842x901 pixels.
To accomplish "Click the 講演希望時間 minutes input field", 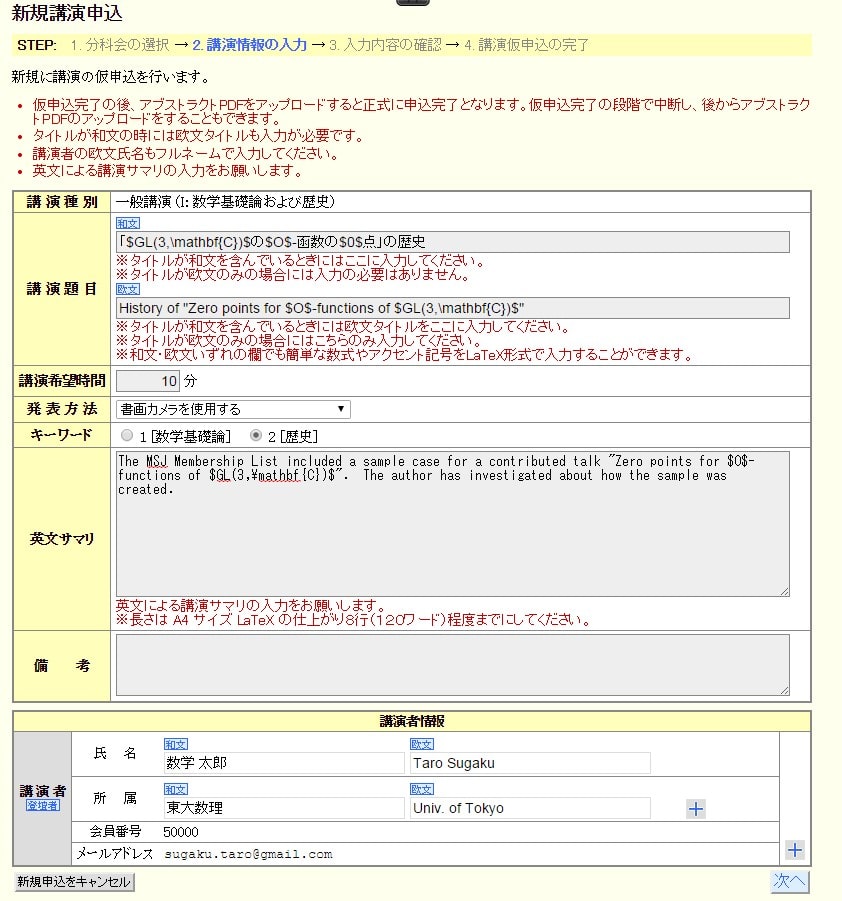I will click(x=148, y=381).
